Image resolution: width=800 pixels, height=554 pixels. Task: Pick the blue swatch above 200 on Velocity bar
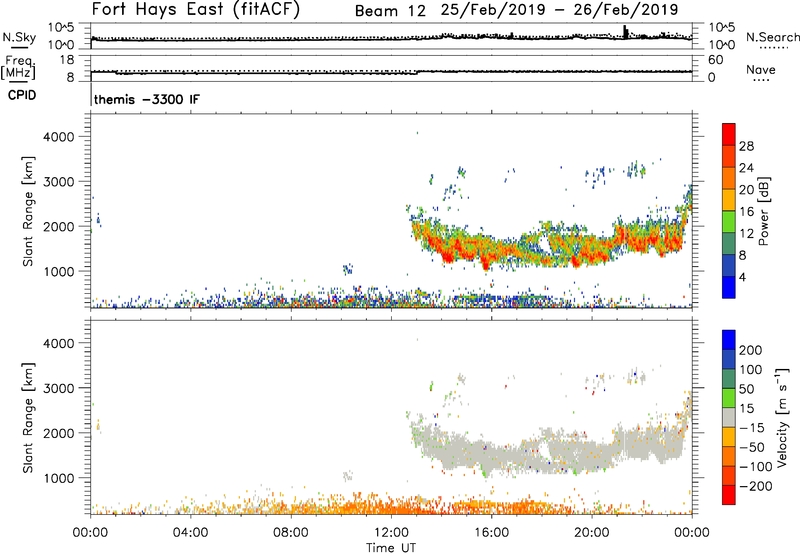click(729, 340)
